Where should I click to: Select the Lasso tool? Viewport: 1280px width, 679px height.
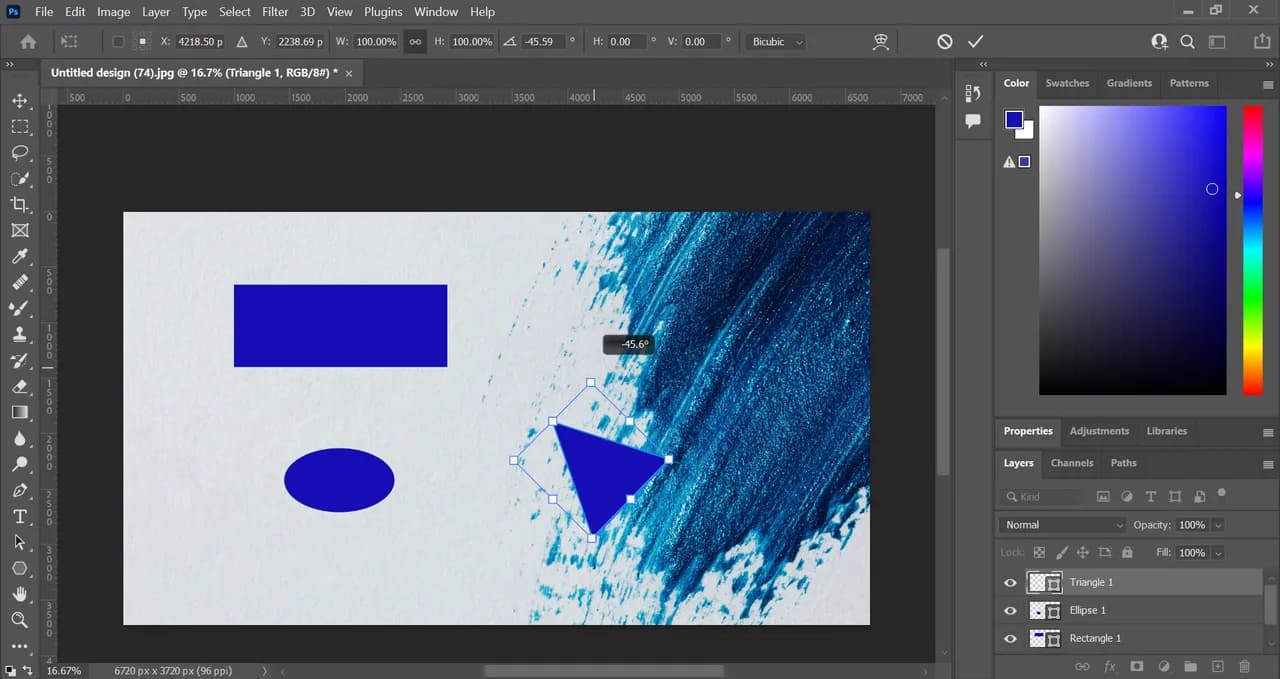pos(19,152)
